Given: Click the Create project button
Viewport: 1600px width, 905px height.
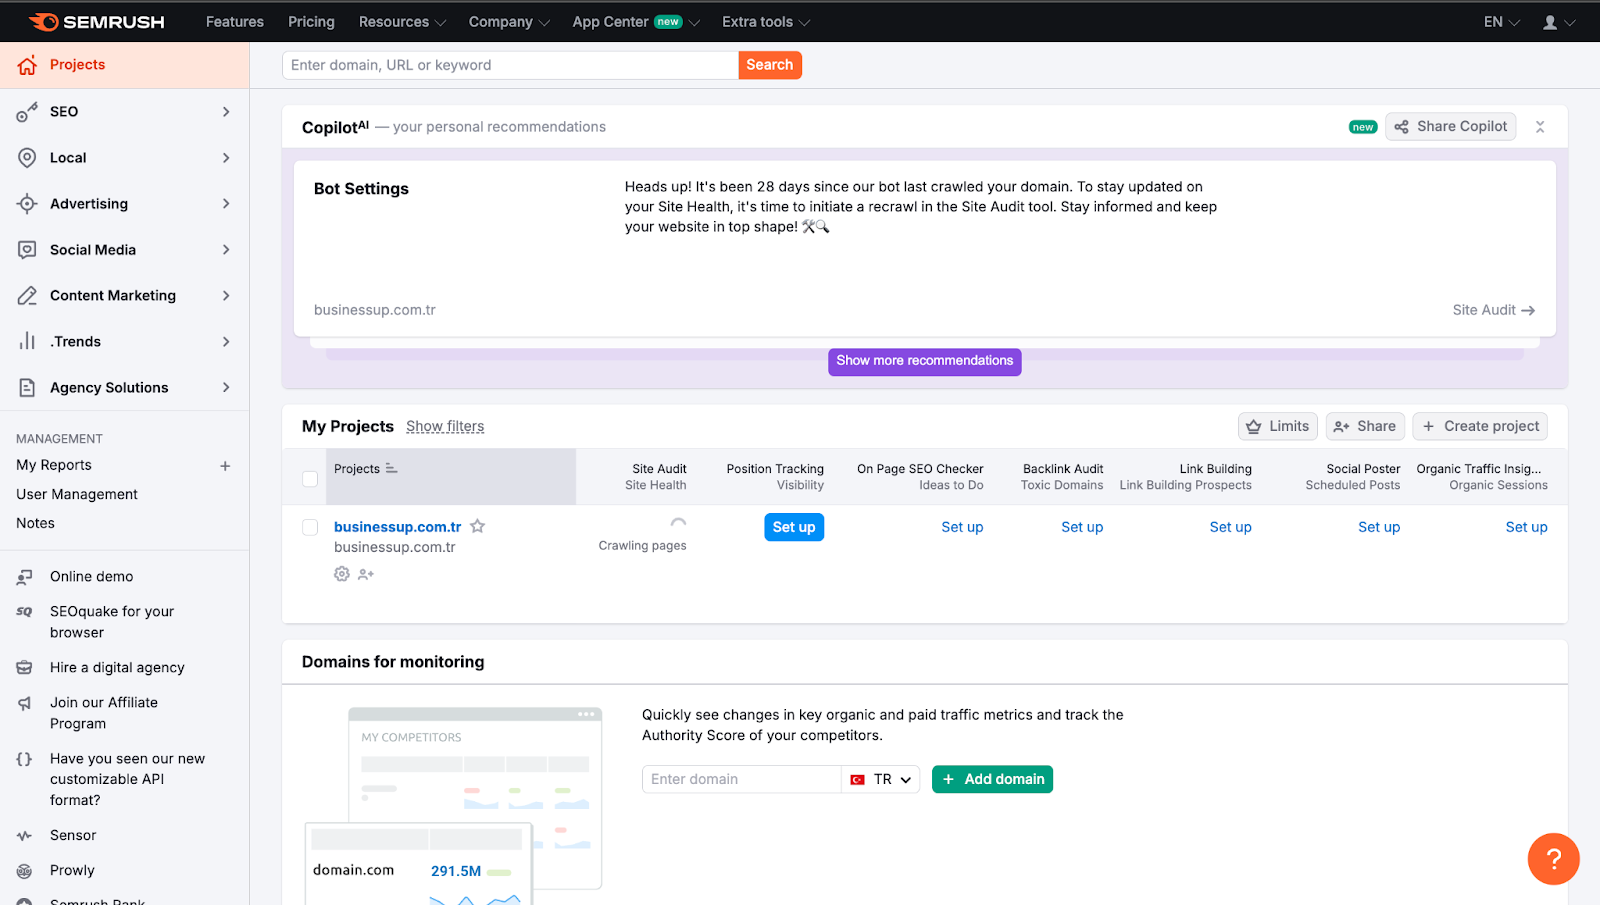Looking at the screenshot, I should click(1480, 427).
